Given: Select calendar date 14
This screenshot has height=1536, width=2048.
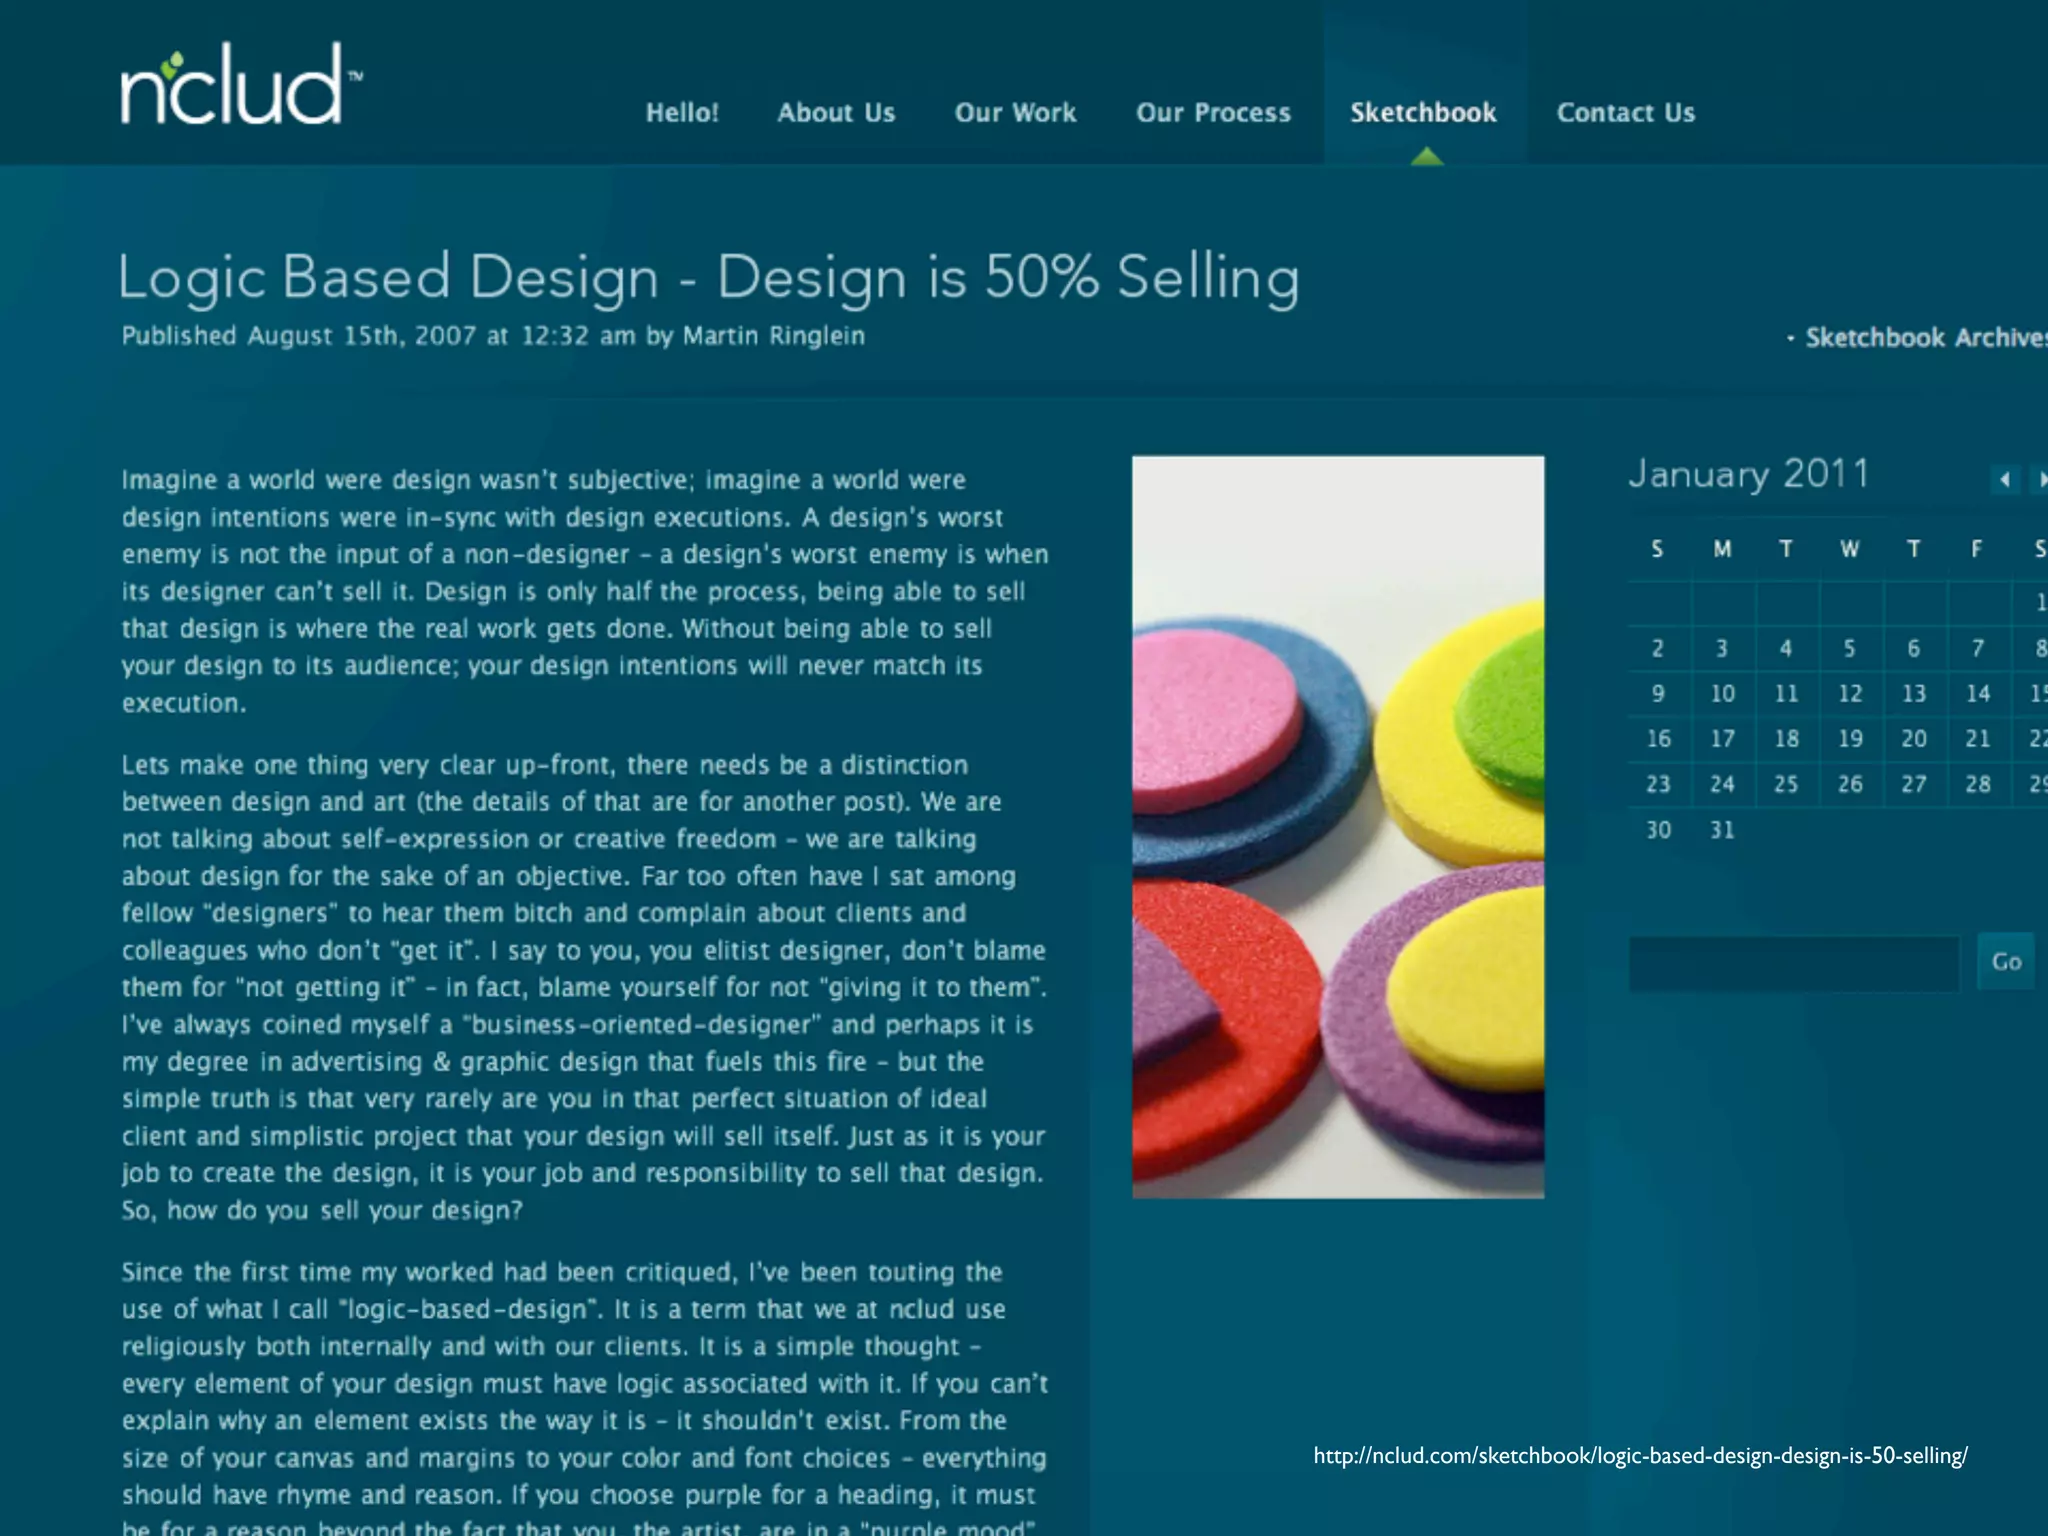Looking at the screenshot, I should pyautogui.click(x=1977, y=694).
